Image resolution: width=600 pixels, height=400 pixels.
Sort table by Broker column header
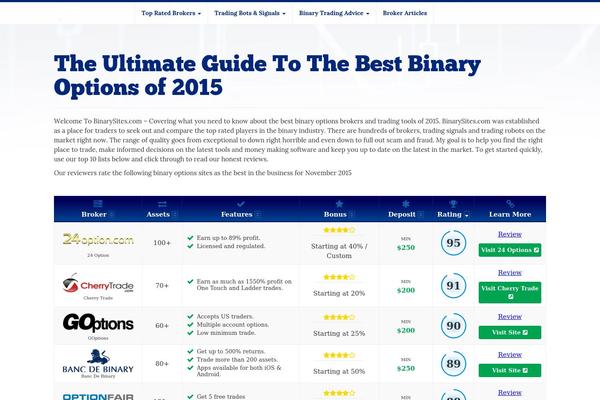[x=98, y=214]
